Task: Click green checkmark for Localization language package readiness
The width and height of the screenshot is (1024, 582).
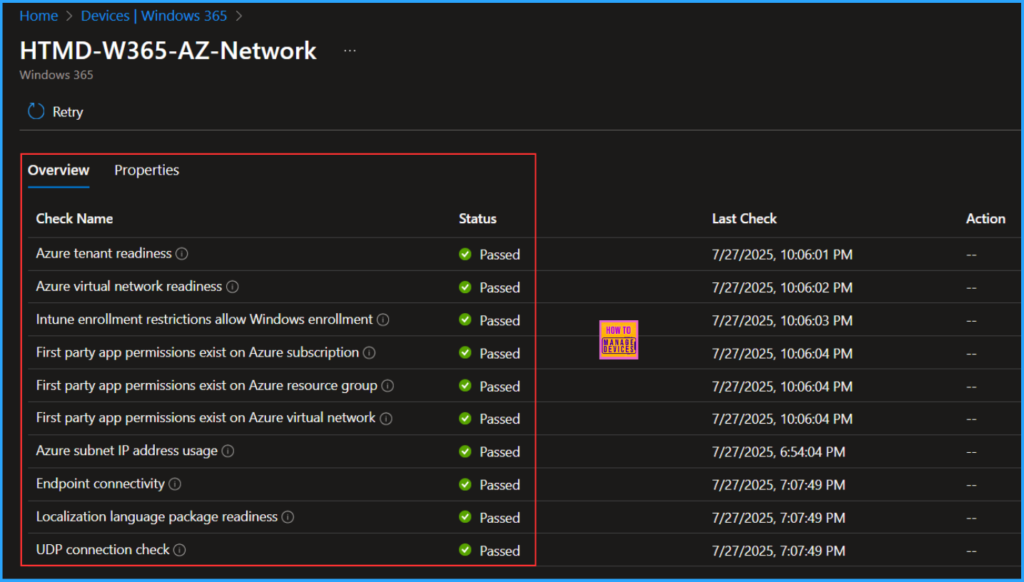Action: (x=465, y=517)
